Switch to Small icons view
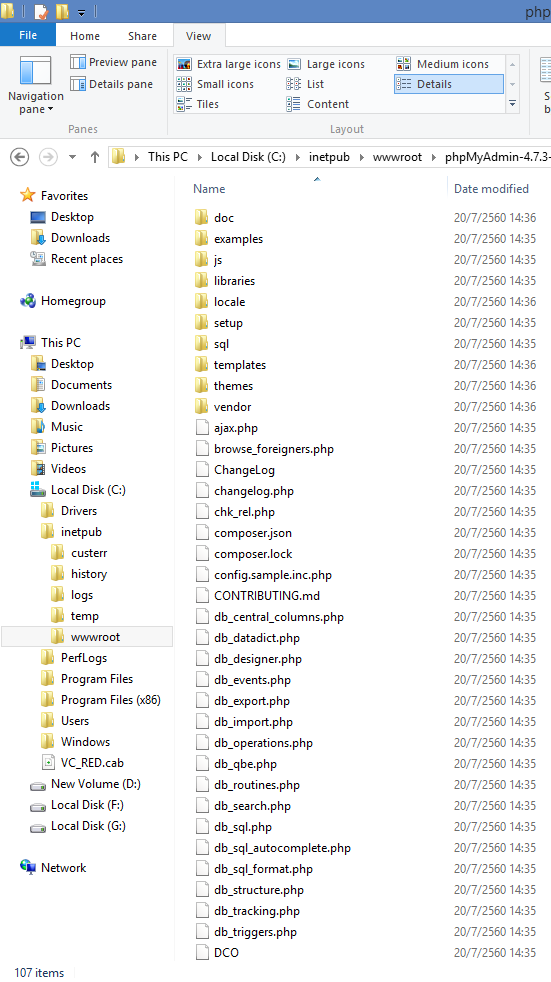The width and height of the screenshot is (551, 982). 215,84
